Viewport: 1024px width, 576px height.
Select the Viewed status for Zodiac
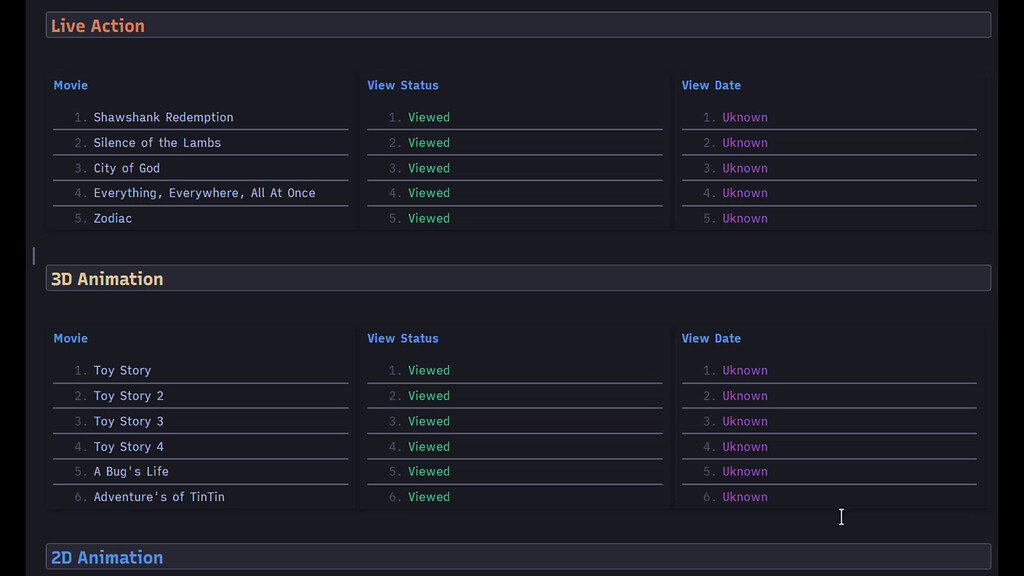428,218
